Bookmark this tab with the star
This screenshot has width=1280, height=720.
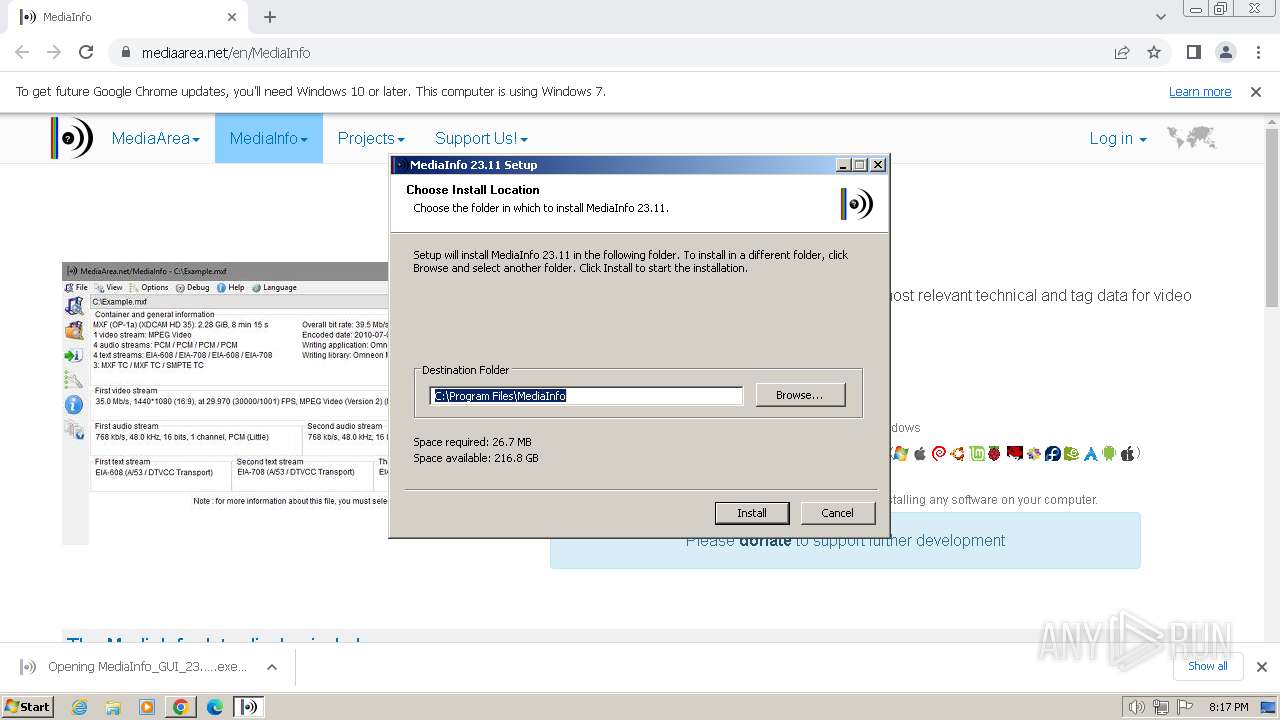tap(1154, 52)
